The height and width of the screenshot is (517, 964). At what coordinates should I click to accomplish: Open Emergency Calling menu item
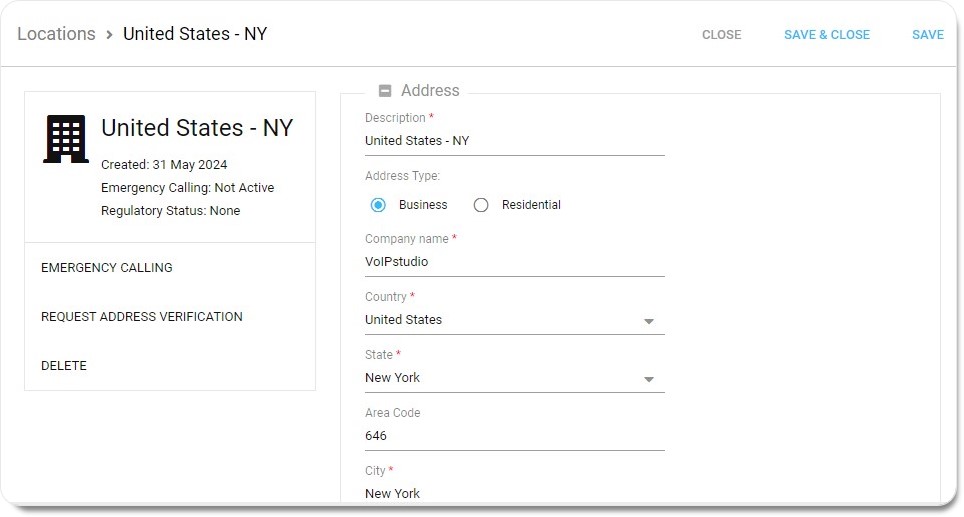pyautogui.click(x=107, y=268)
